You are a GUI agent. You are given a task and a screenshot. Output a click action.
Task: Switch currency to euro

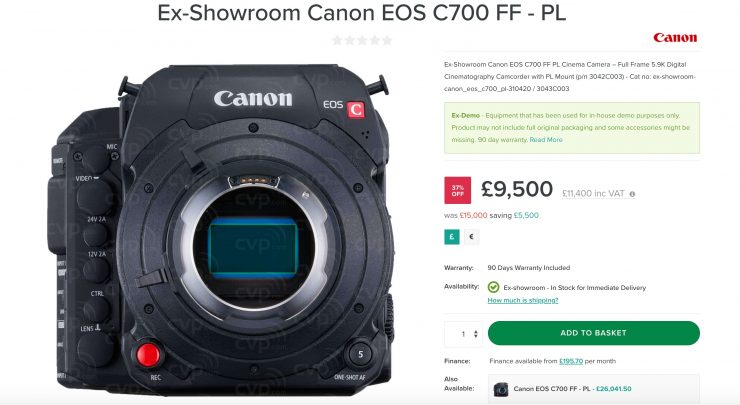tap(471, 237)
